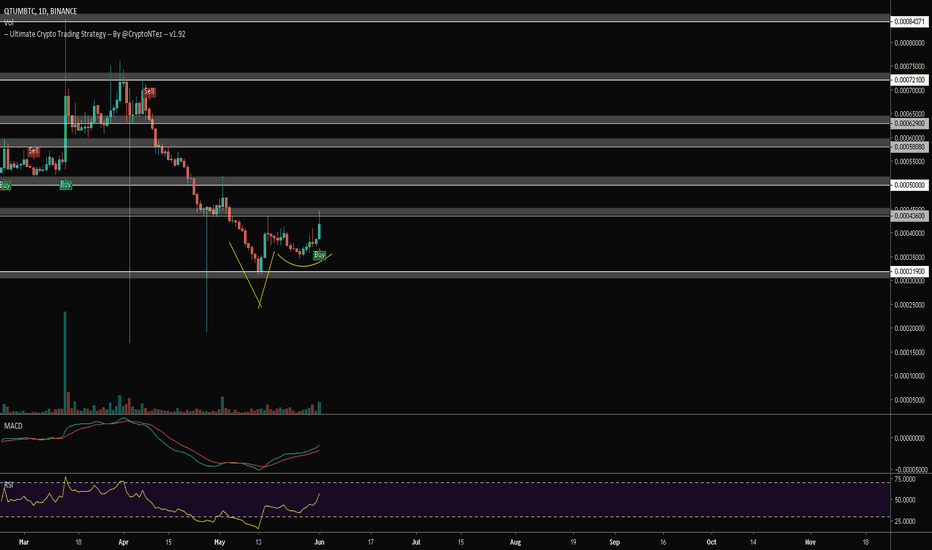Click the 19 date tick after Aug

[573, 542]
